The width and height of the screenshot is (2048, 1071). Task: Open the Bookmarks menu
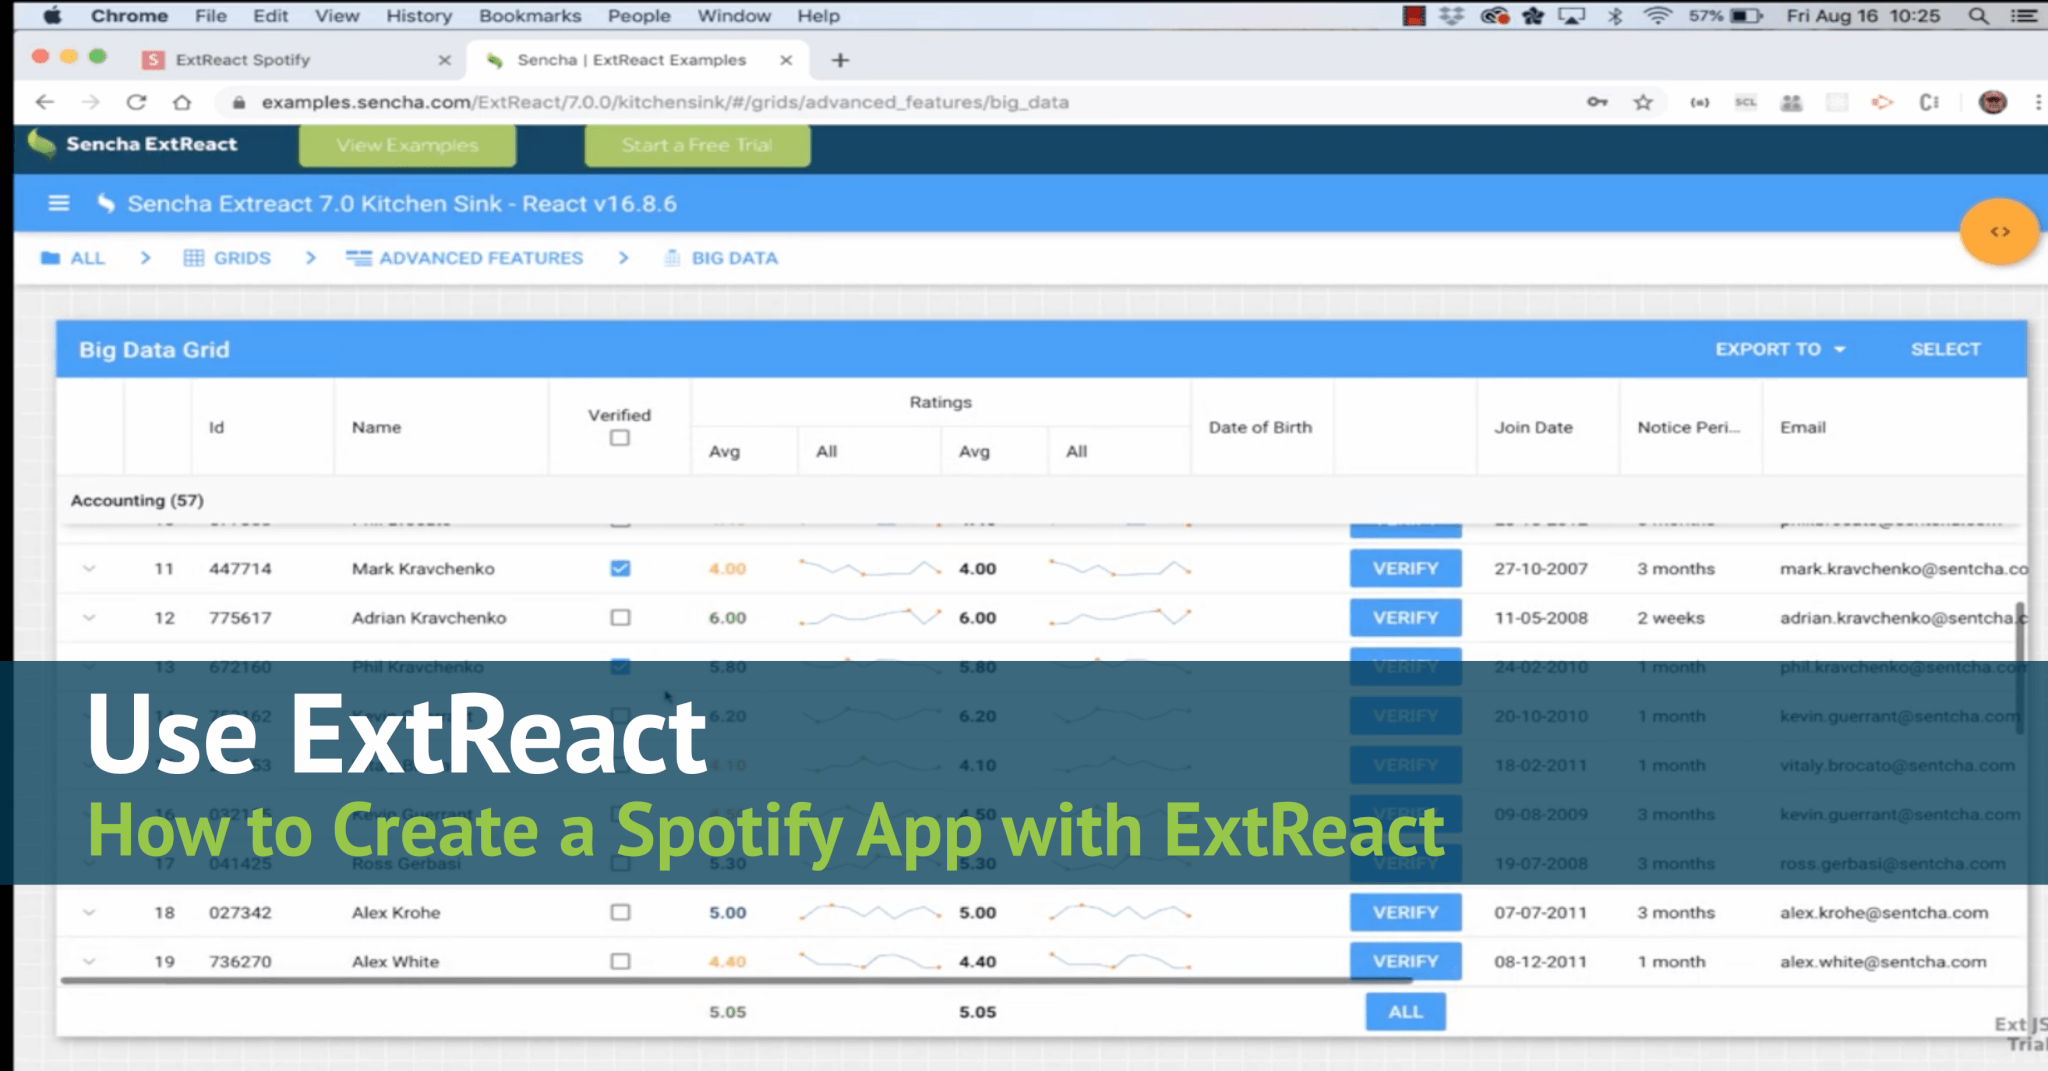tap(530, 16)
